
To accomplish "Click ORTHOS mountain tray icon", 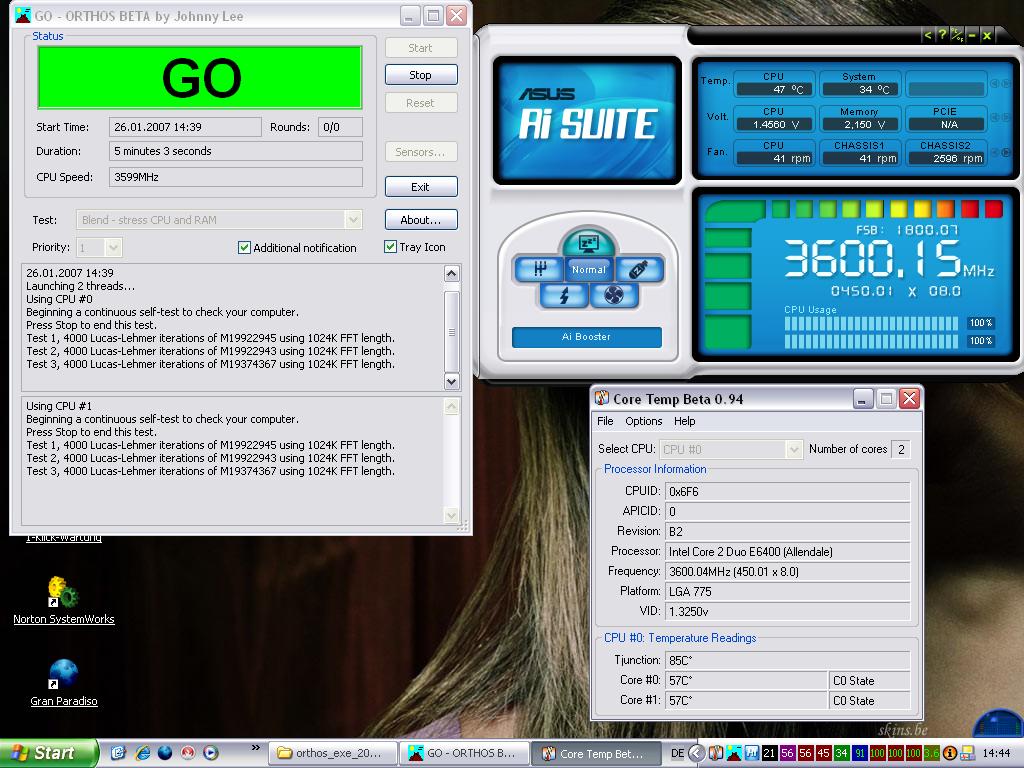I will pos(733,753).
